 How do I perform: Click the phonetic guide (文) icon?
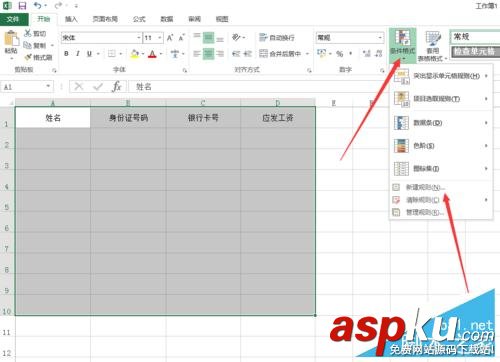click(x=174, y=53)
